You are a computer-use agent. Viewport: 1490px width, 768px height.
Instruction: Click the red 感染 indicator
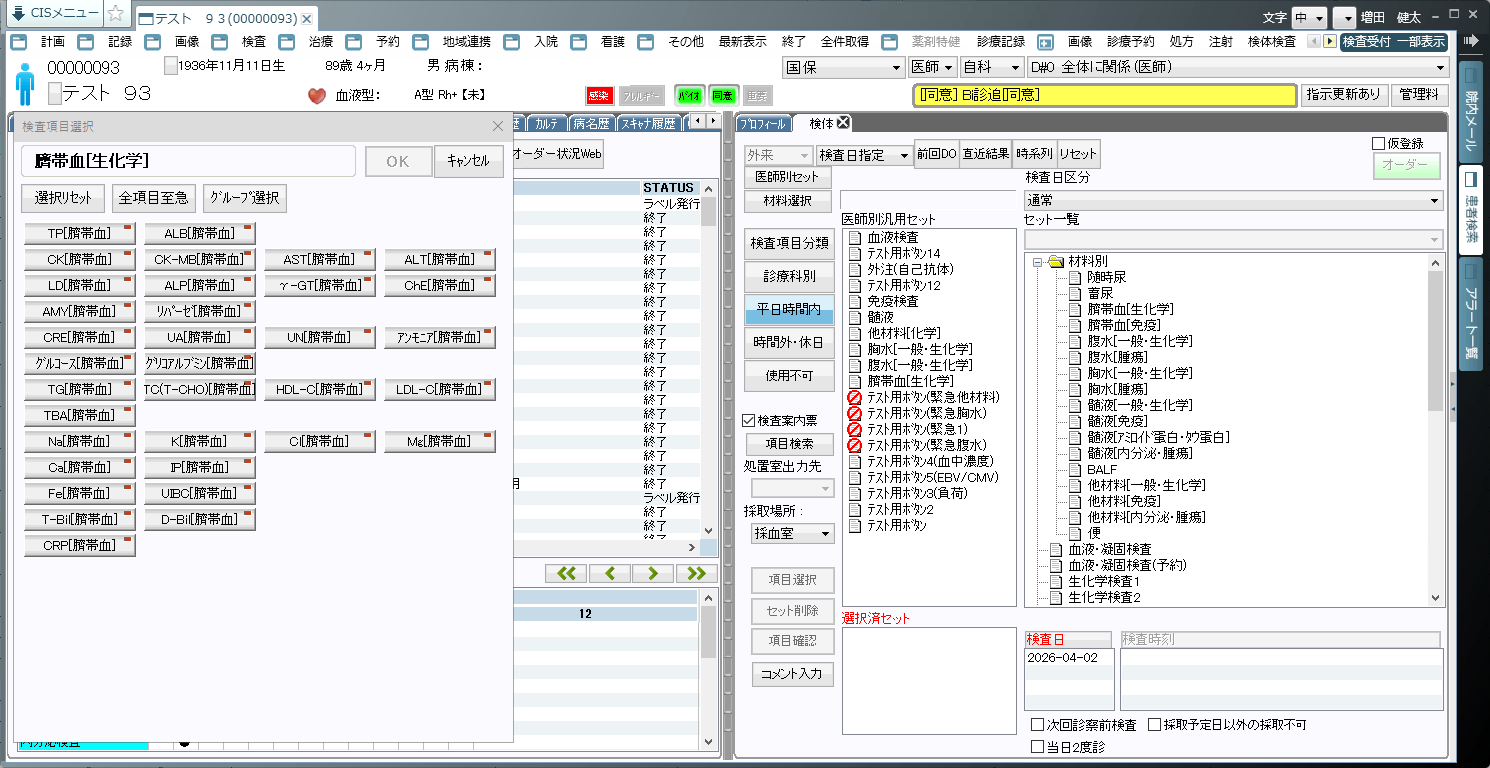click(599, 96)
